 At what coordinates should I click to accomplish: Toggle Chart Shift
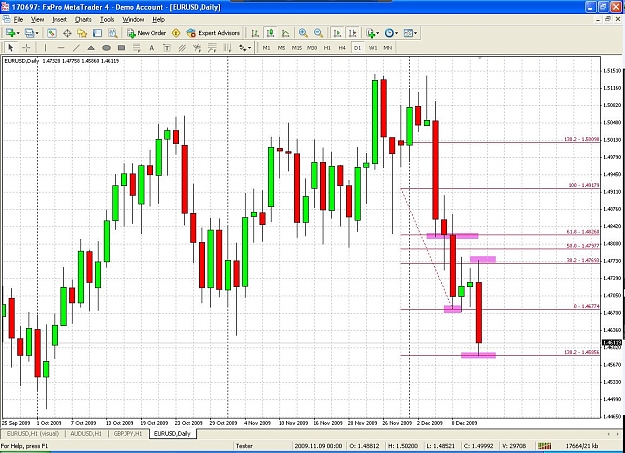(x=352, y=33)
